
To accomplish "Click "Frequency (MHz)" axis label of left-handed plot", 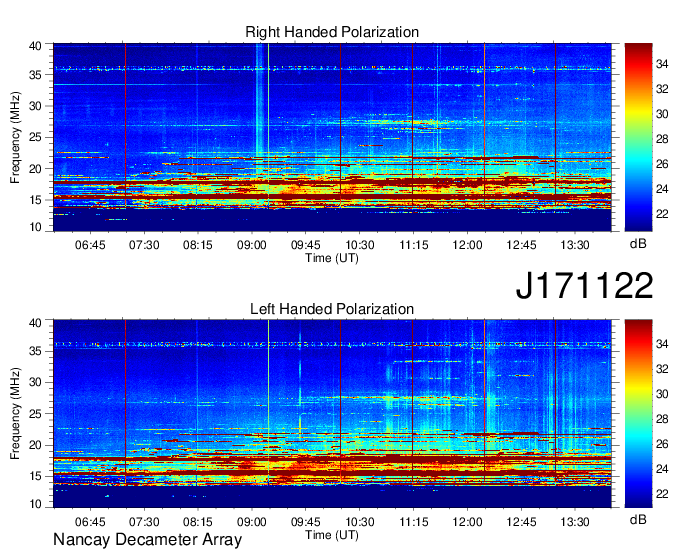I will coord(15,414).
